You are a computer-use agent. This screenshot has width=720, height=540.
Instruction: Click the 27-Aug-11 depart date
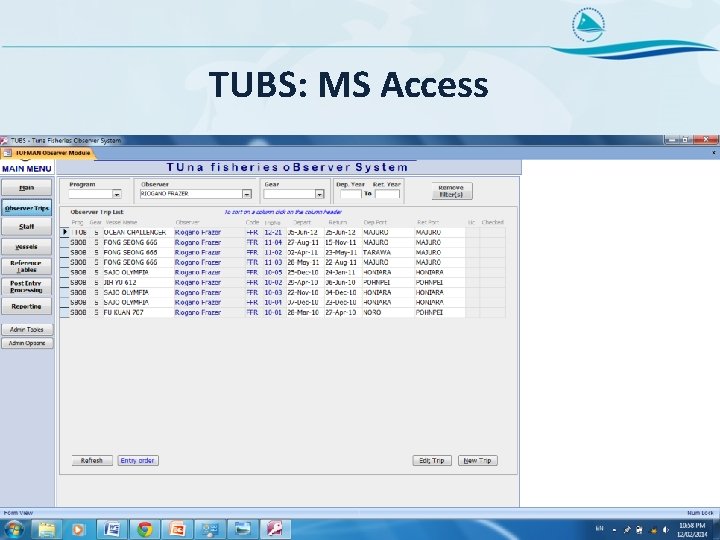[x=303, y=242]
